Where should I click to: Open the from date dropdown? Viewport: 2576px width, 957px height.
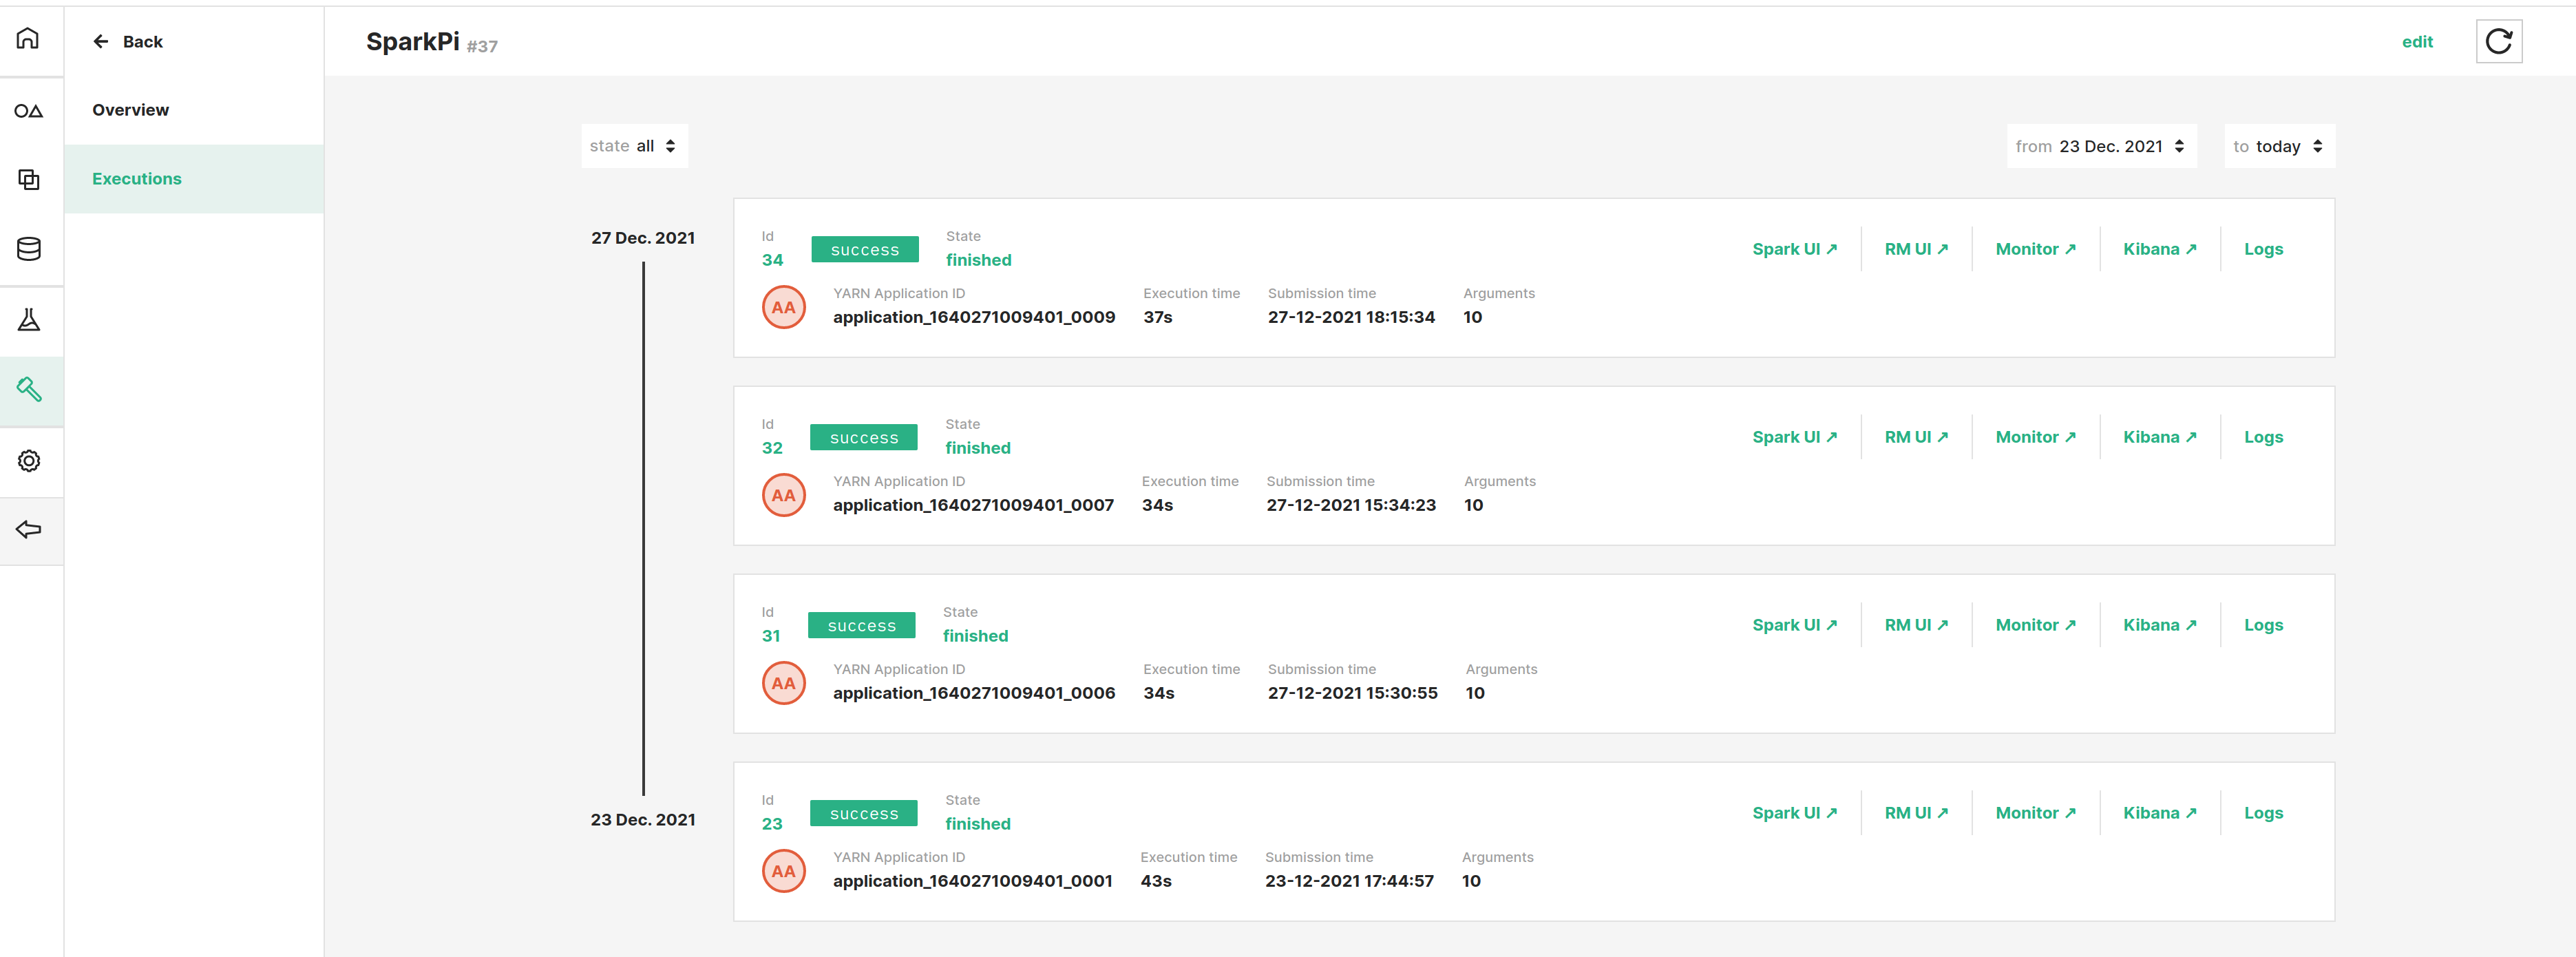tap(2101, 146)
